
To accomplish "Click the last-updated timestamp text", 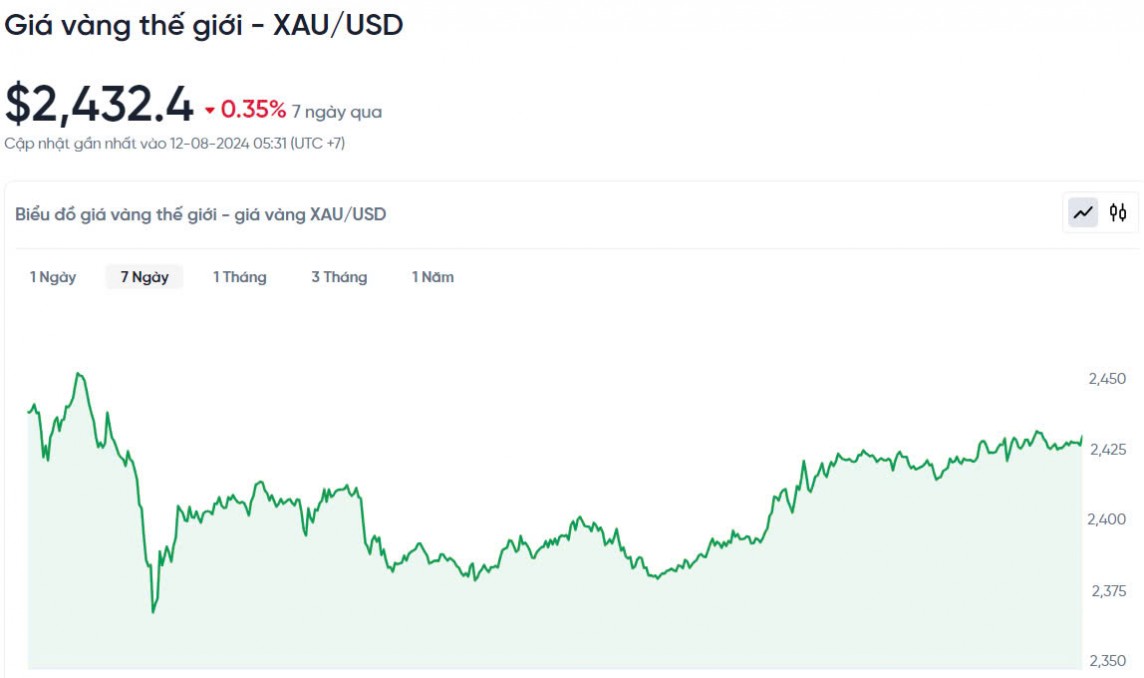I will [174, 143].
